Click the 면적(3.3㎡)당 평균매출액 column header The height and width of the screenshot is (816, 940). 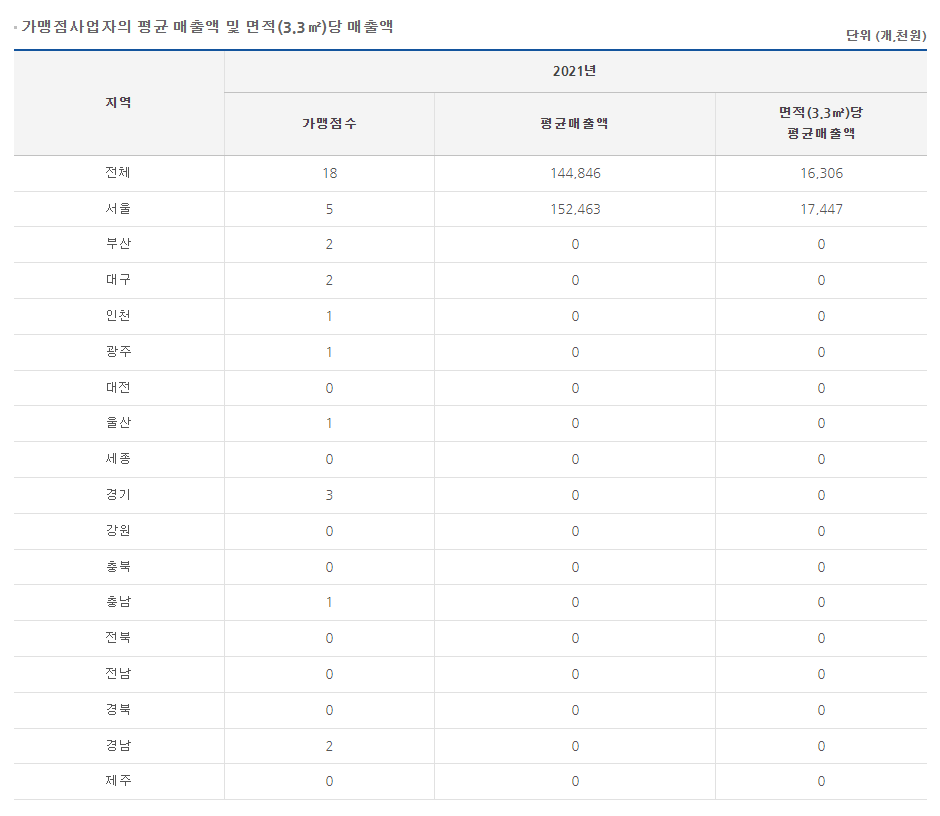point(820,123)
